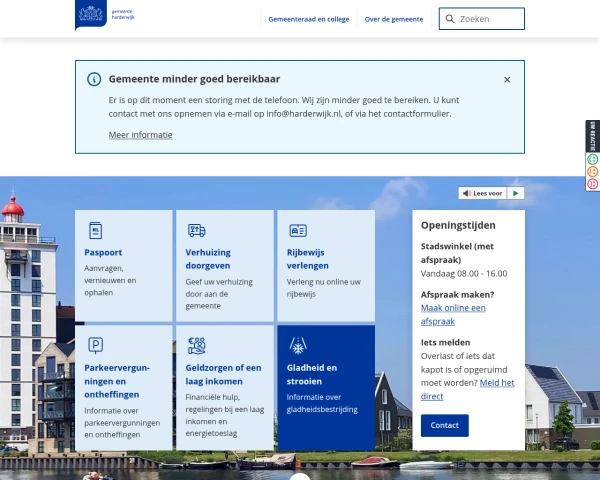Click the parking P icon
Image resolution: width=600 pixels, height=480 pixels.
click(x=96, y=345)
